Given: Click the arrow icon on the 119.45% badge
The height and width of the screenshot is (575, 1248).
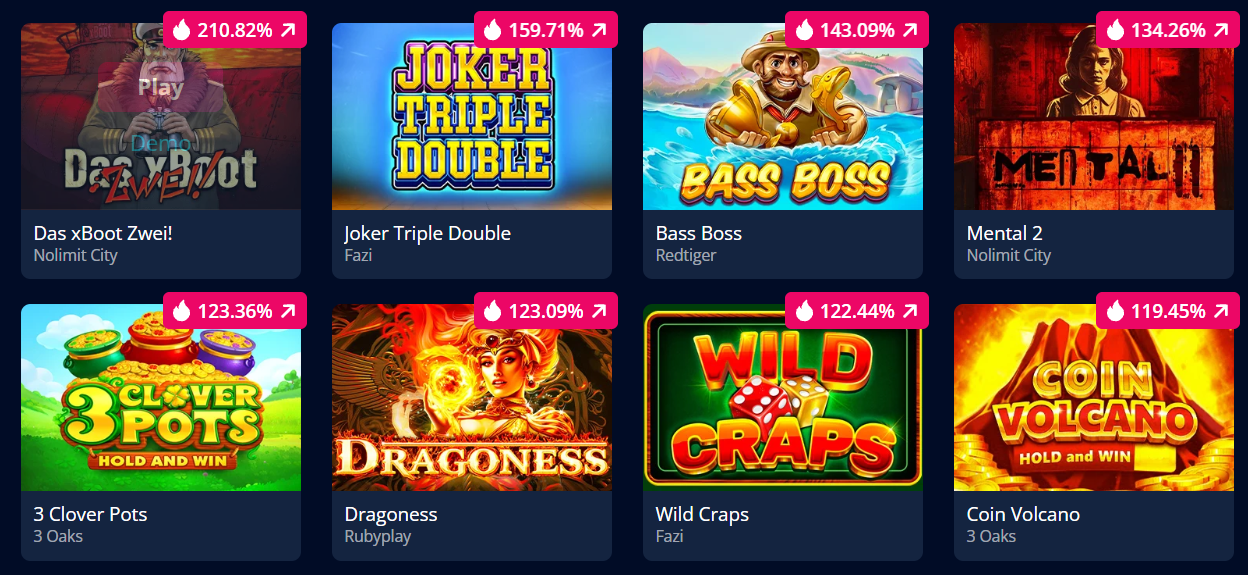Looking at the screenshot, I should point(1221,311).
